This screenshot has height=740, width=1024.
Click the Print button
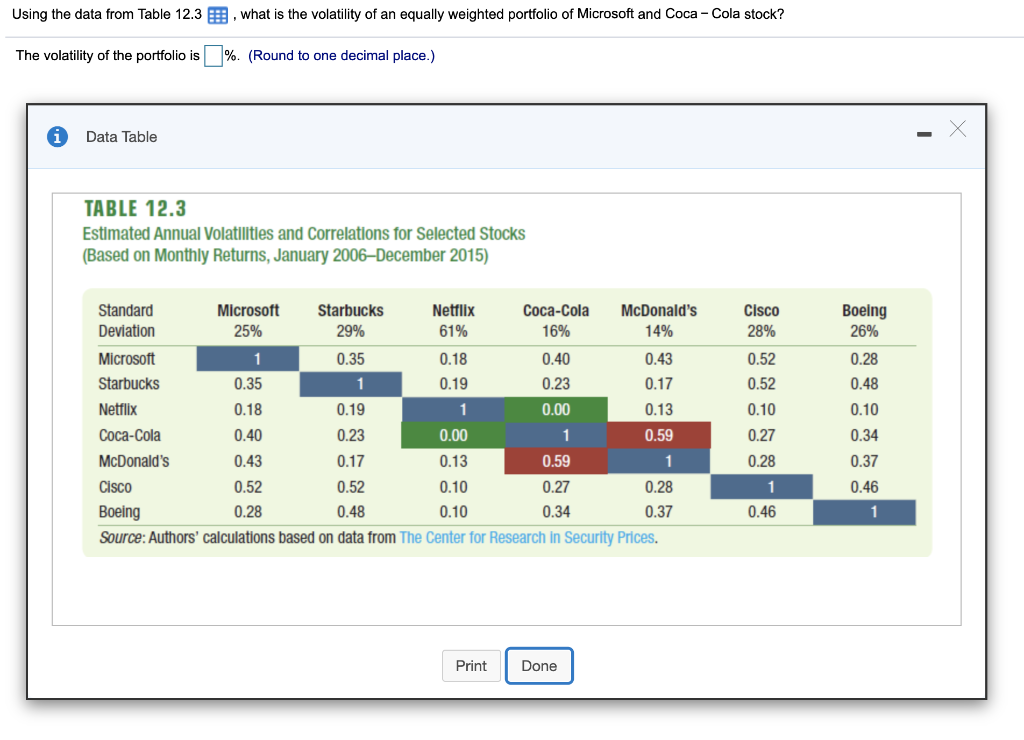tap(471, 665)
